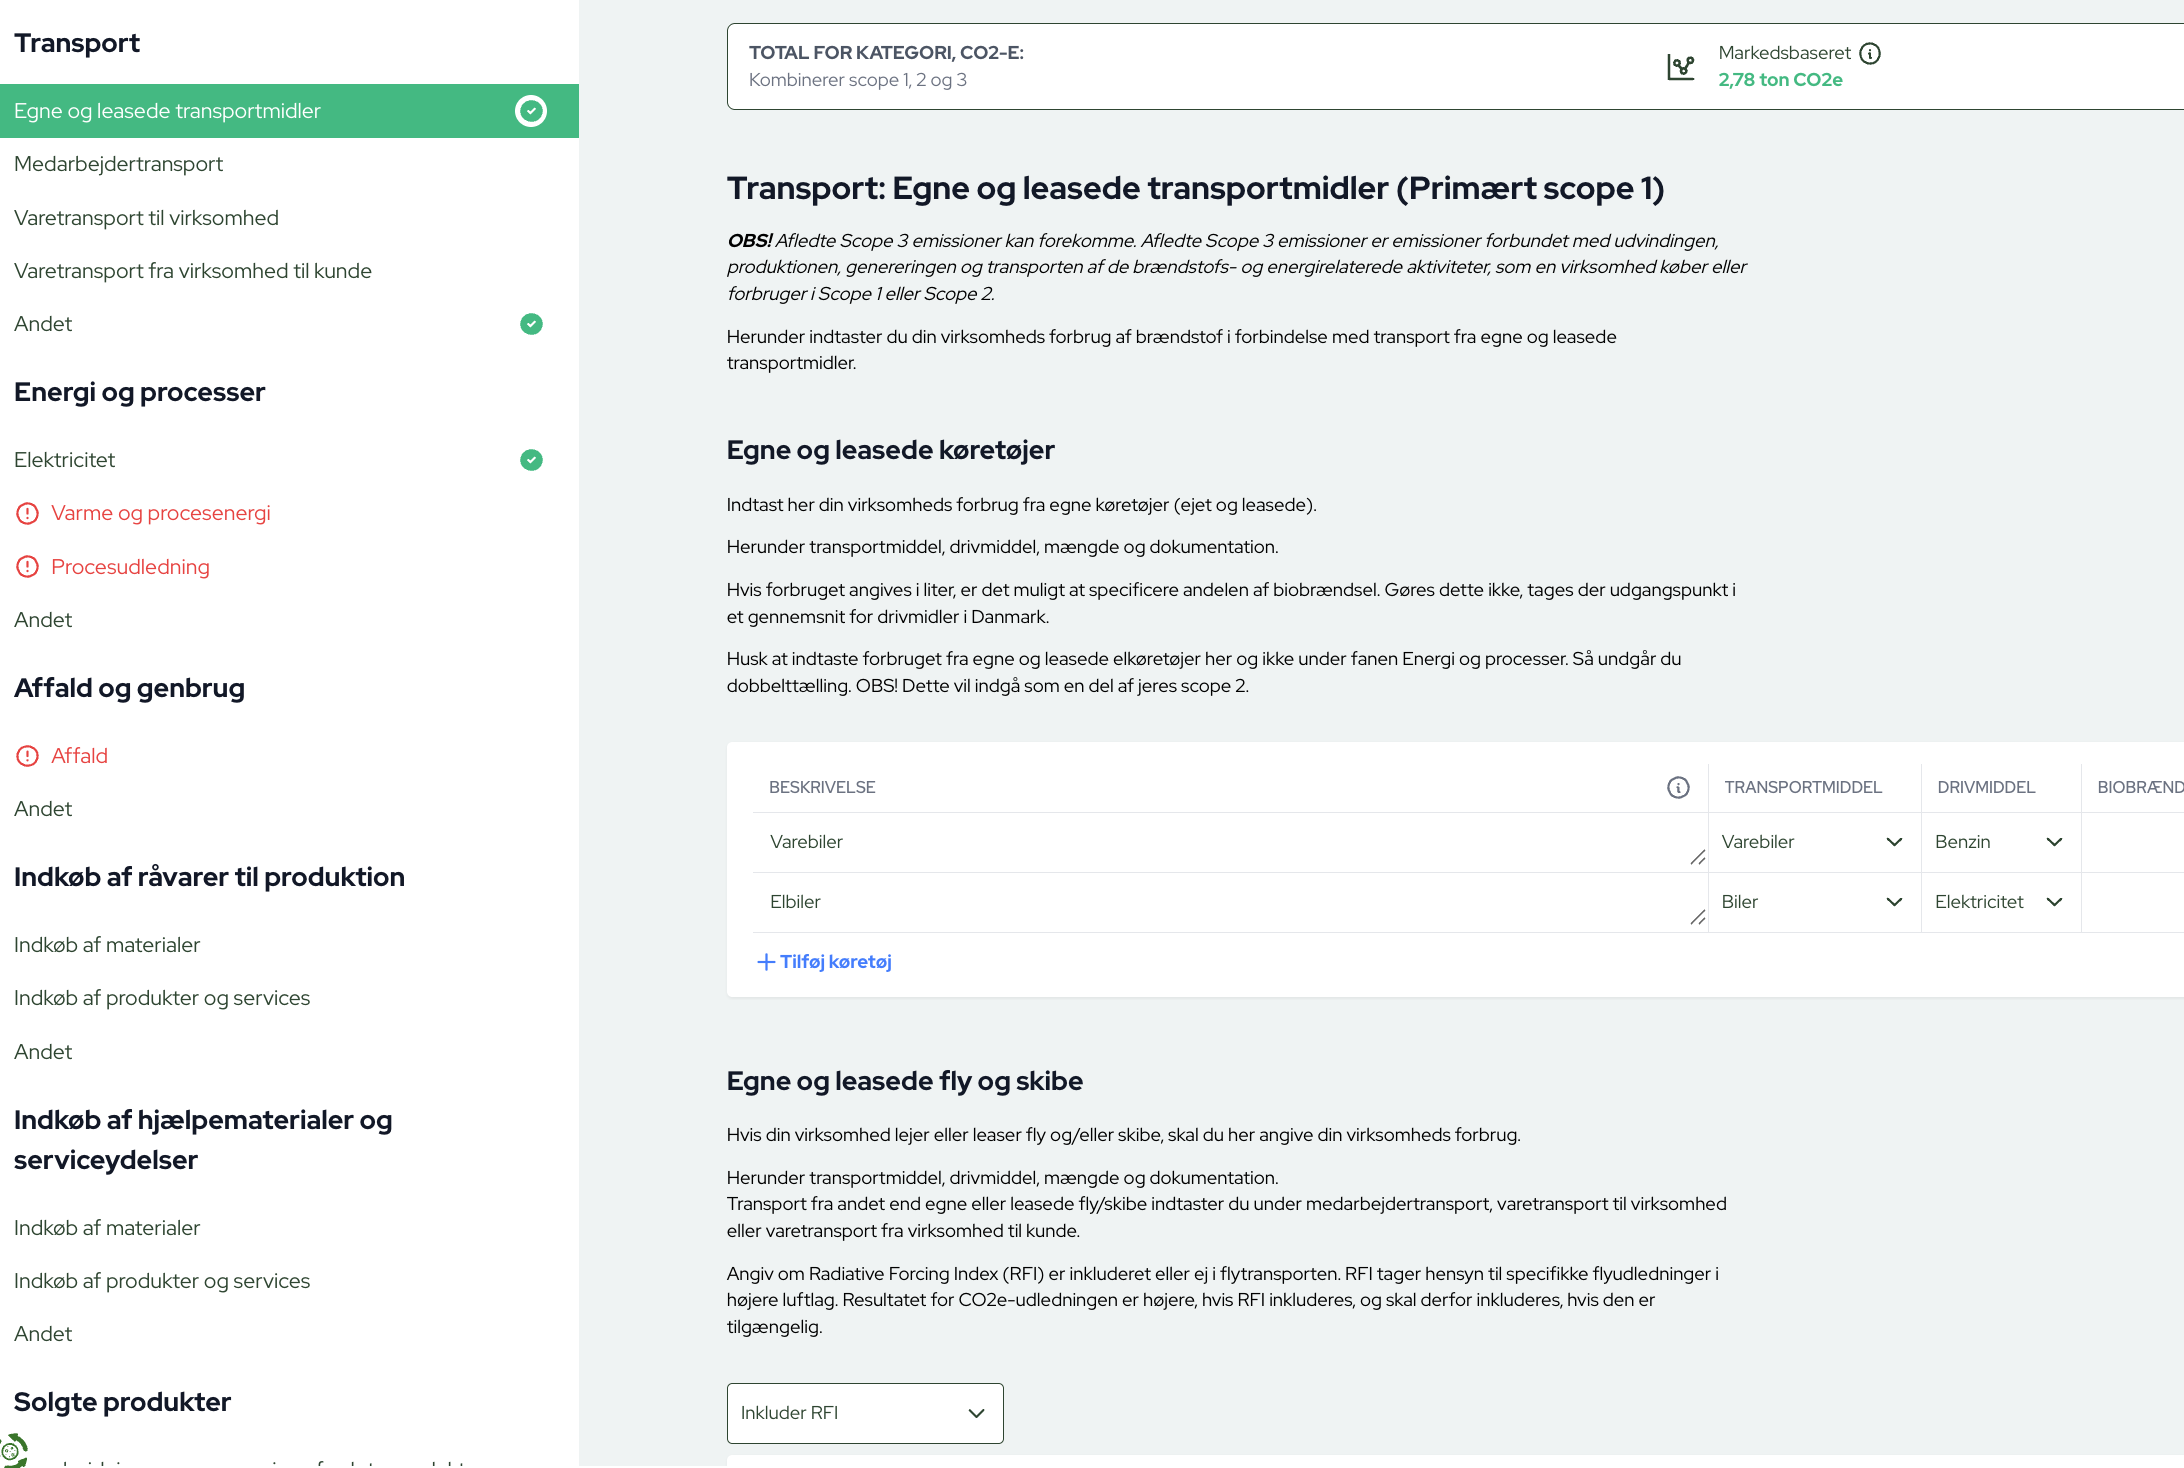Click warning icon next to Varme og procesenergi

click(x=28, y=513)
